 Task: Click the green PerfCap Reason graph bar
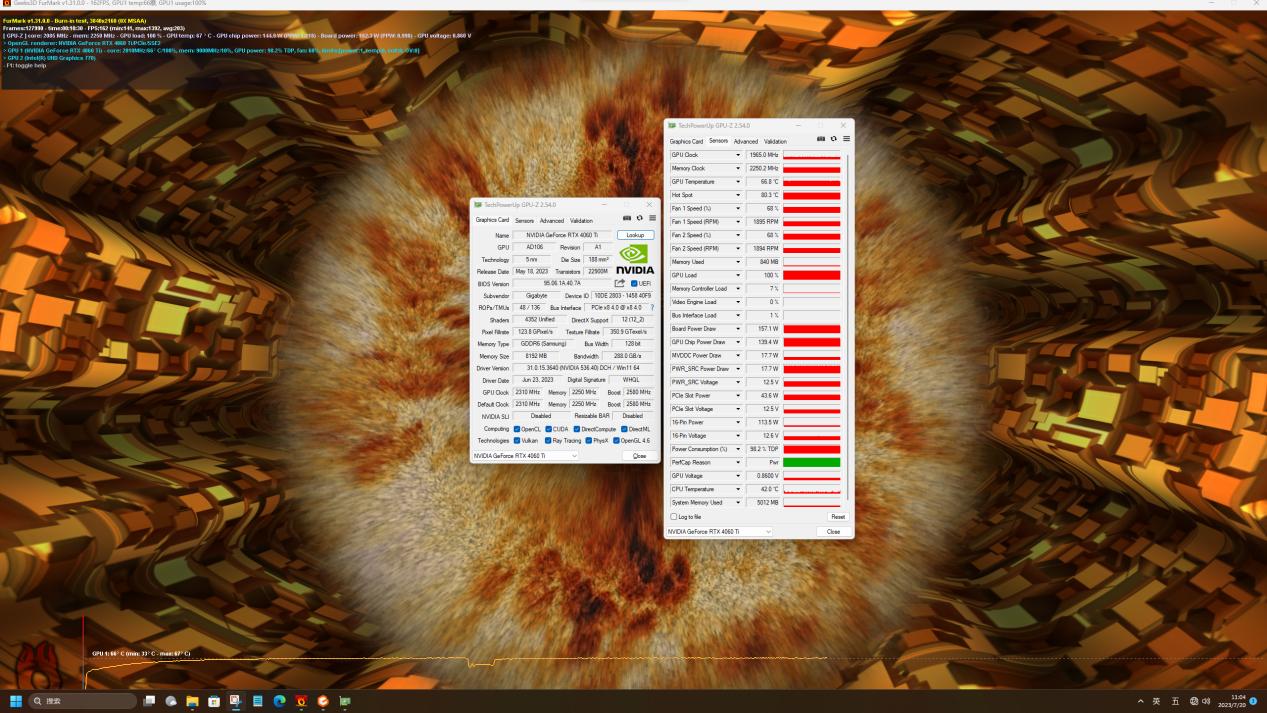click(812, 462)
